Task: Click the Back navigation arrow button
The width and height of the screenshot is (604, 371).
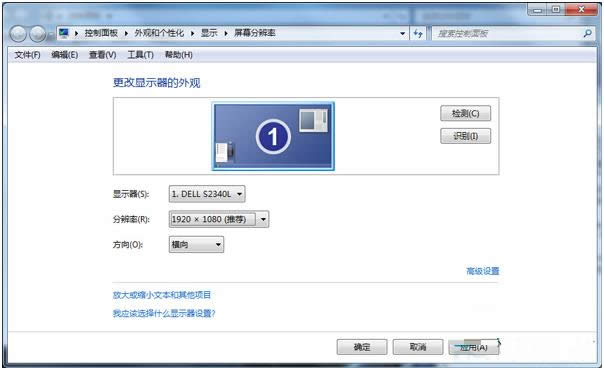Action: point(18,34)
